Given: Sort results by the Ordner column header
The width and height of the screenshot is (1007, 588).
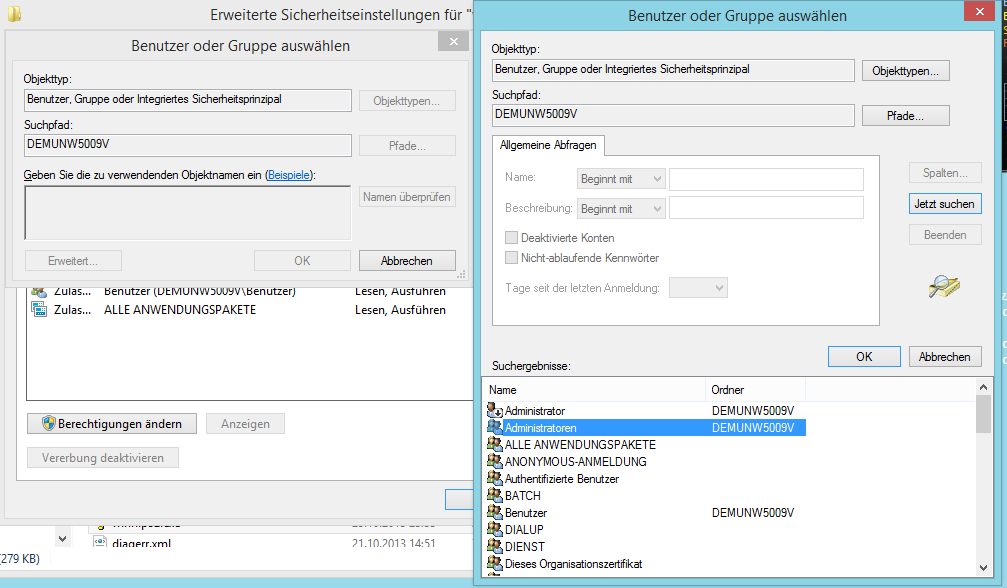Looking at the screenshot, I should (754, 390).
